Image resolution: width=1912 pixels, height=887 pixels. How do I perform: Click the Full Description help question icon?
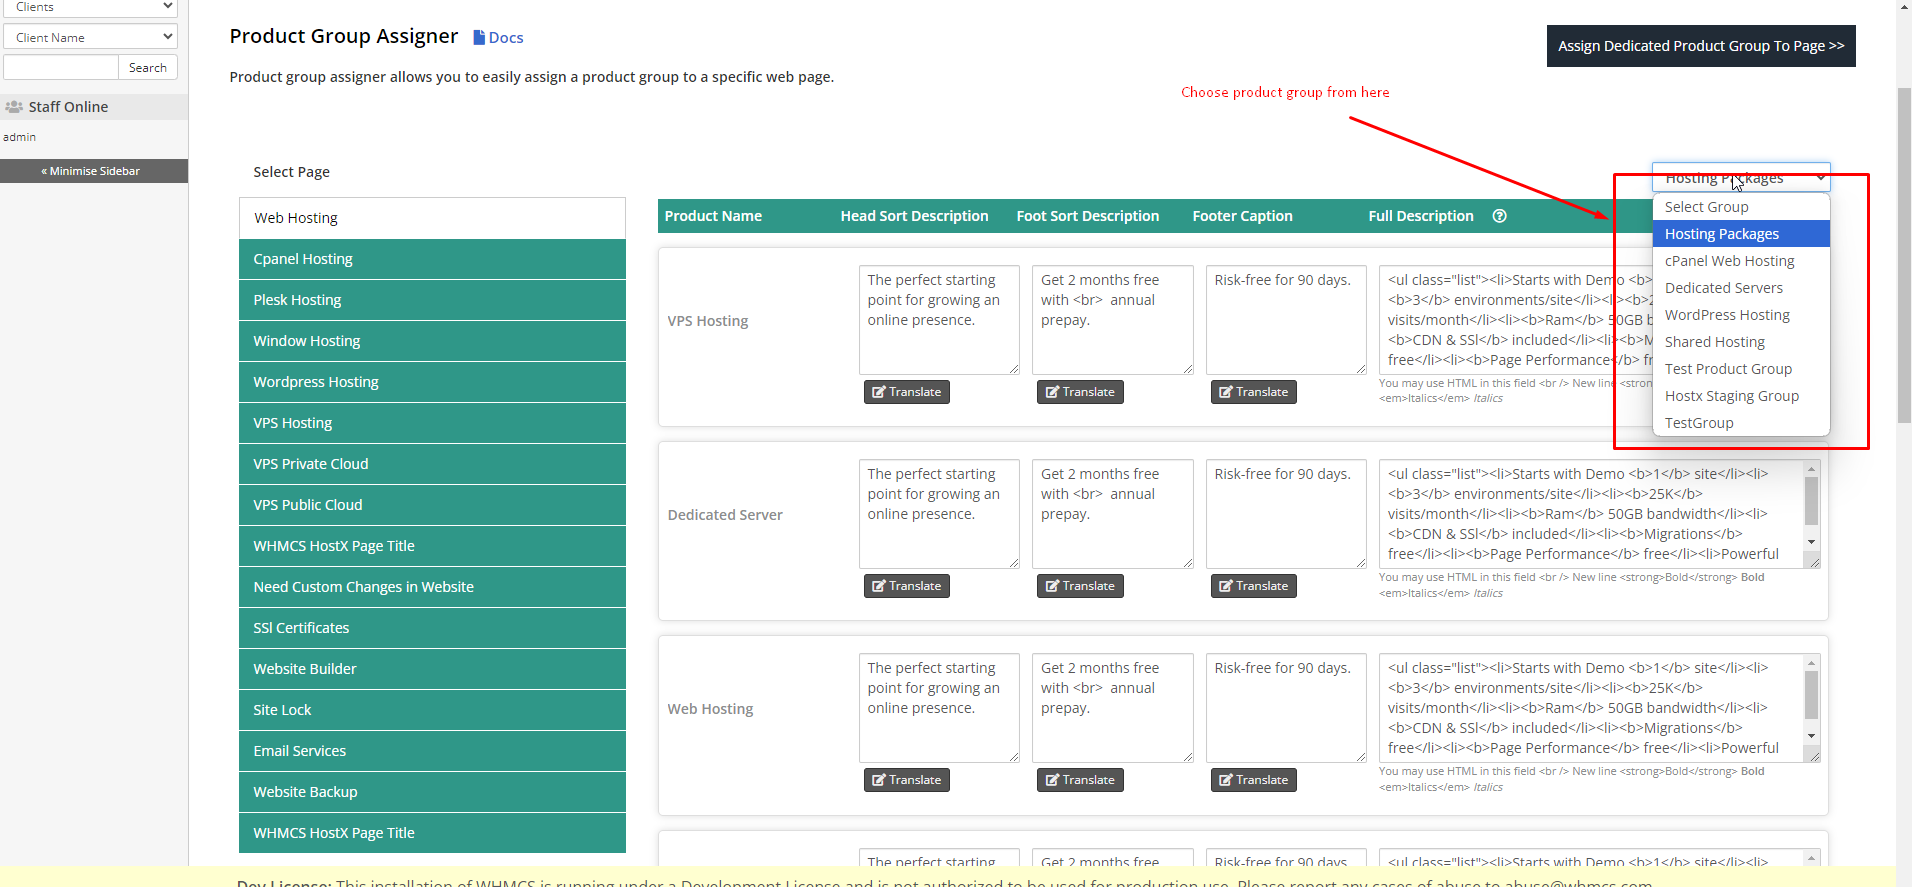click(1499, 216)
